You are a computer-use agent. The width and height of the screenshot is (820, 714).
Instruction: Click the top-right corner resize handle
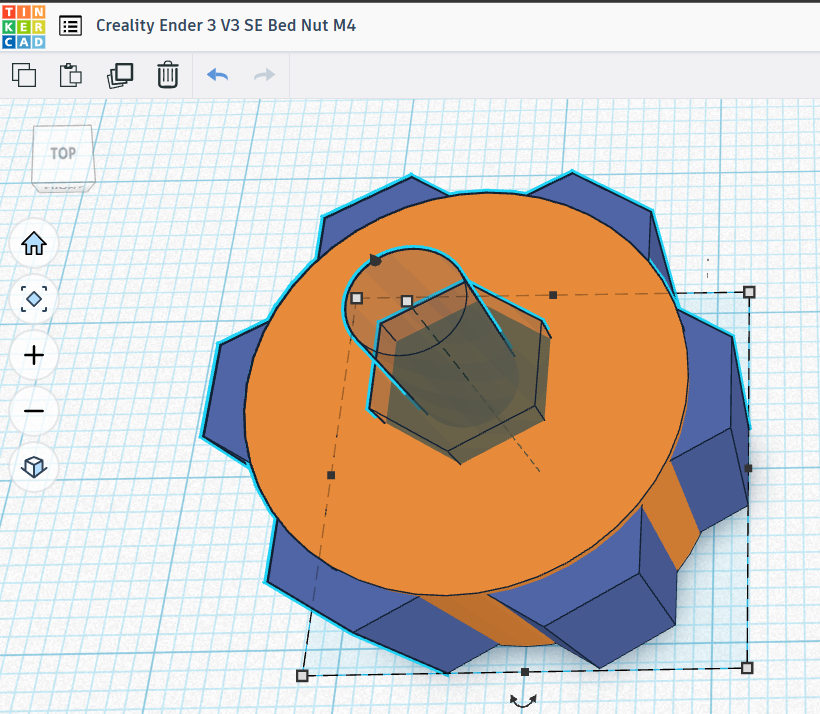pyautogui.click(x=749, y=292)
